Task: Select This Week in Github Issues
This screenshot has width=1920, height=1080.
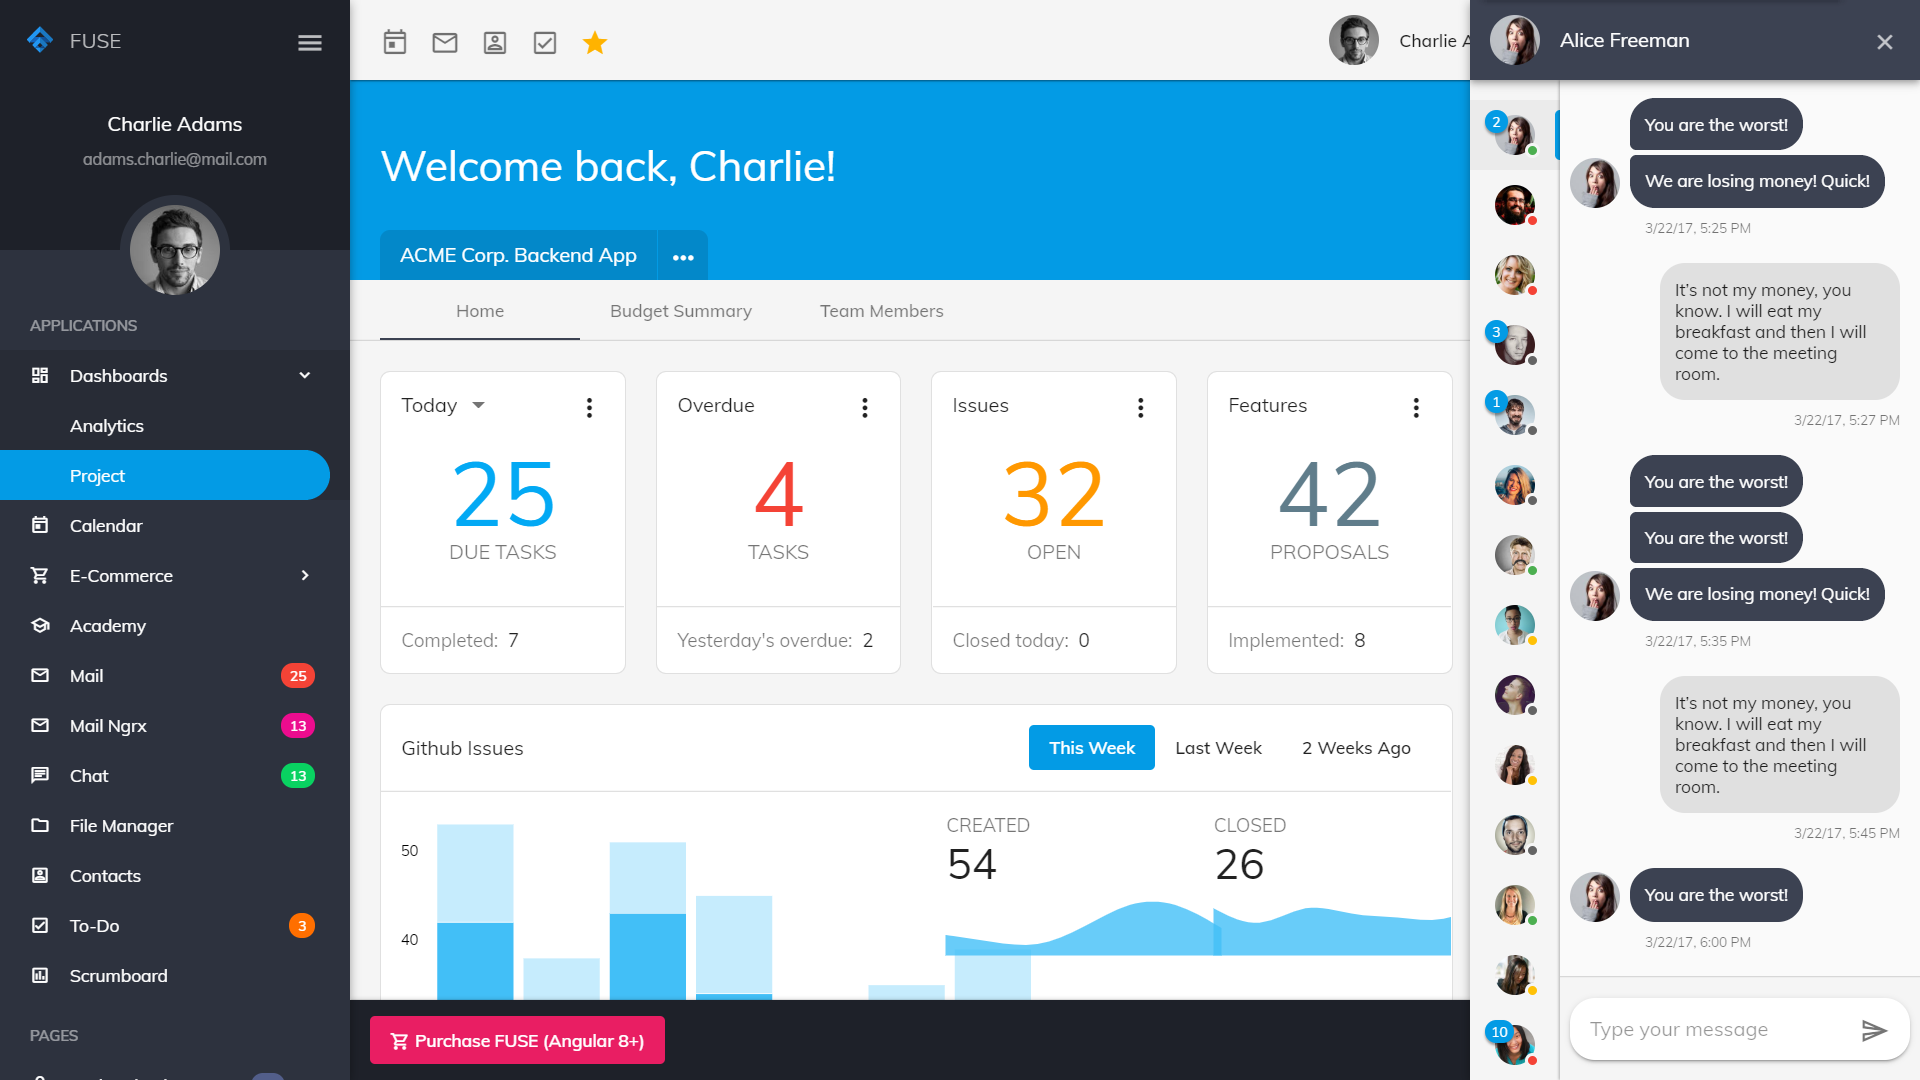Action: tap(1092, 748)
